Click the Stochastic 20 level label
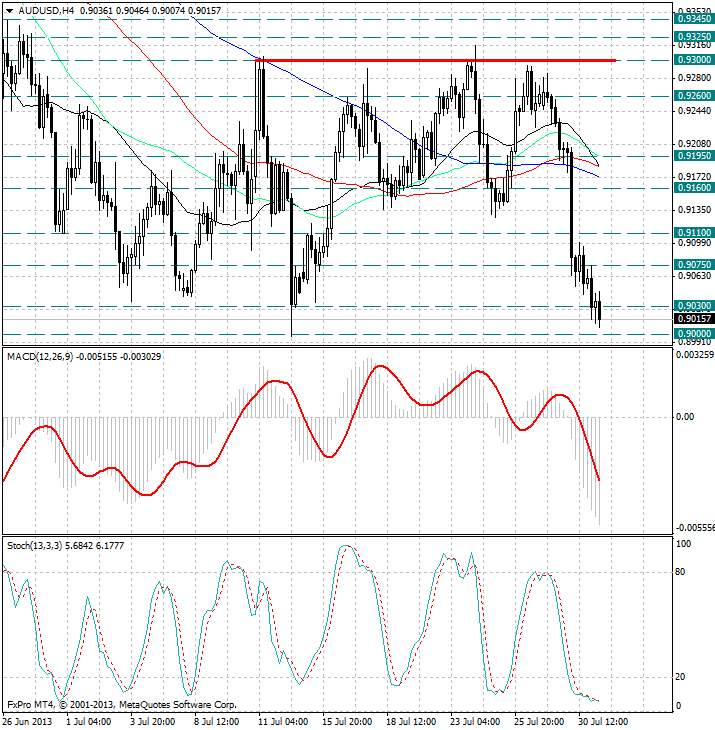The width and height of the screenshot is (715, 730). pos(680,677)
